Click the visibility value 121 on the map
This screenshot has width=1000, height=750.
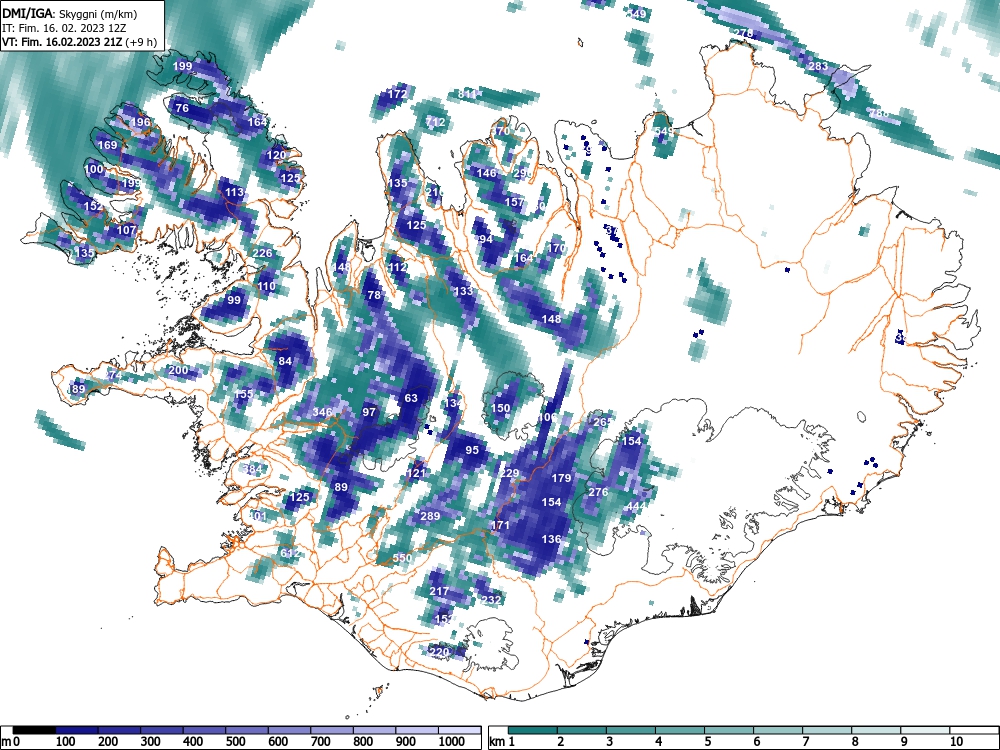(416, 473)
